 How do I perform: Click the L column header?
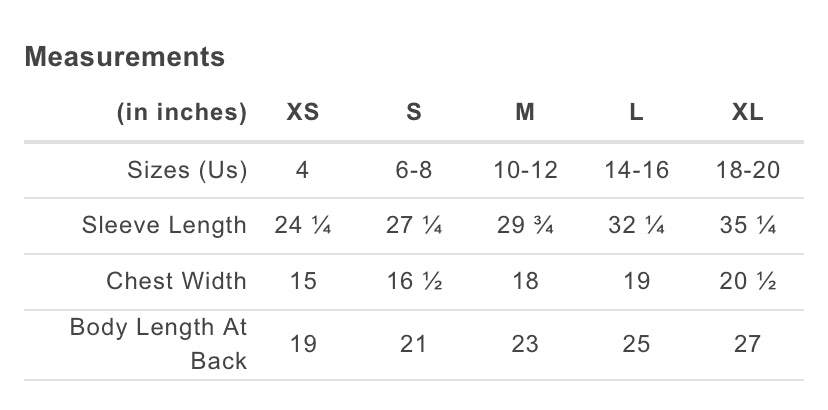coord(636,113)
